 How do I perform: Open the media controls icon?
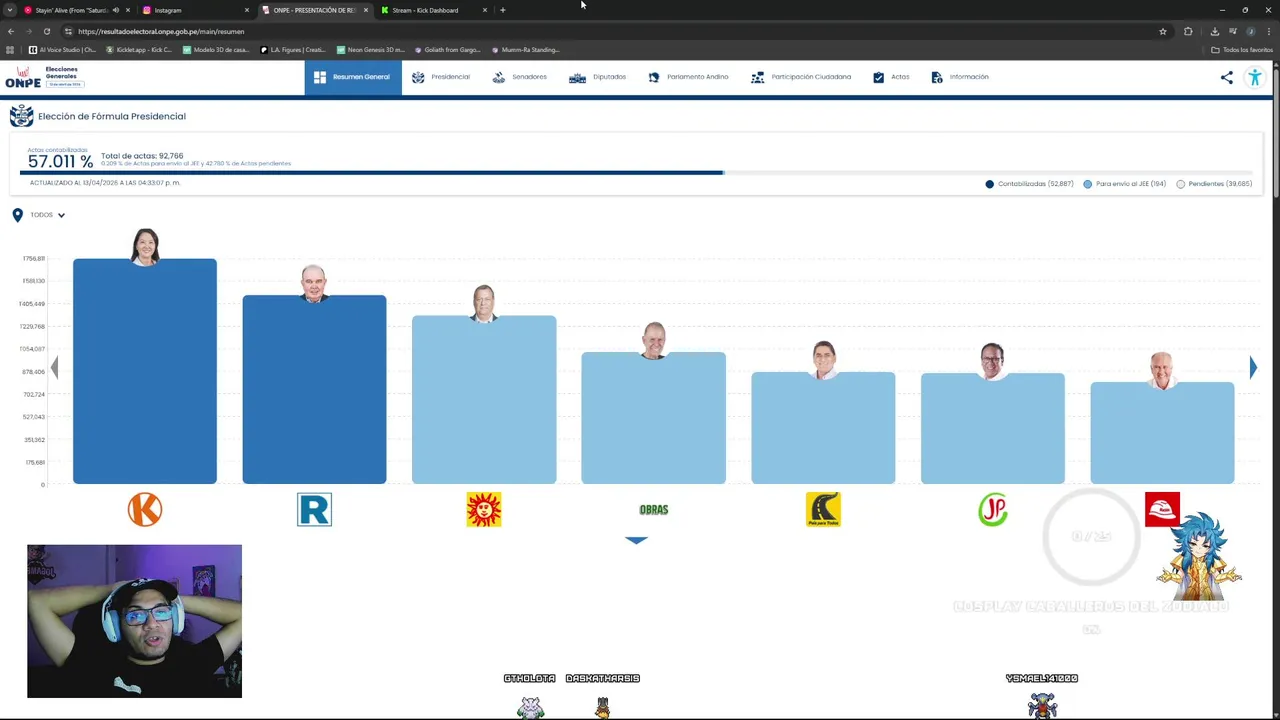coord(1233,31)
